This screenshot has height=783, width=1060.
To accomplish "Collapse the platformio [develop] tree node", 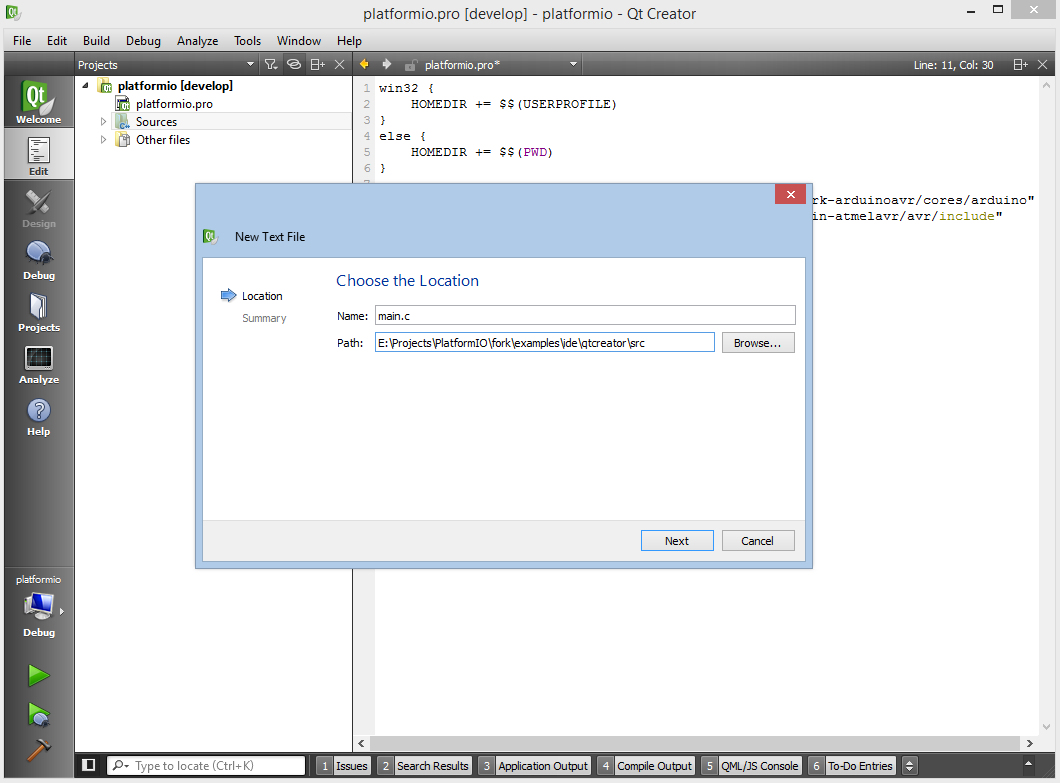I will click(x=85, y=85).
